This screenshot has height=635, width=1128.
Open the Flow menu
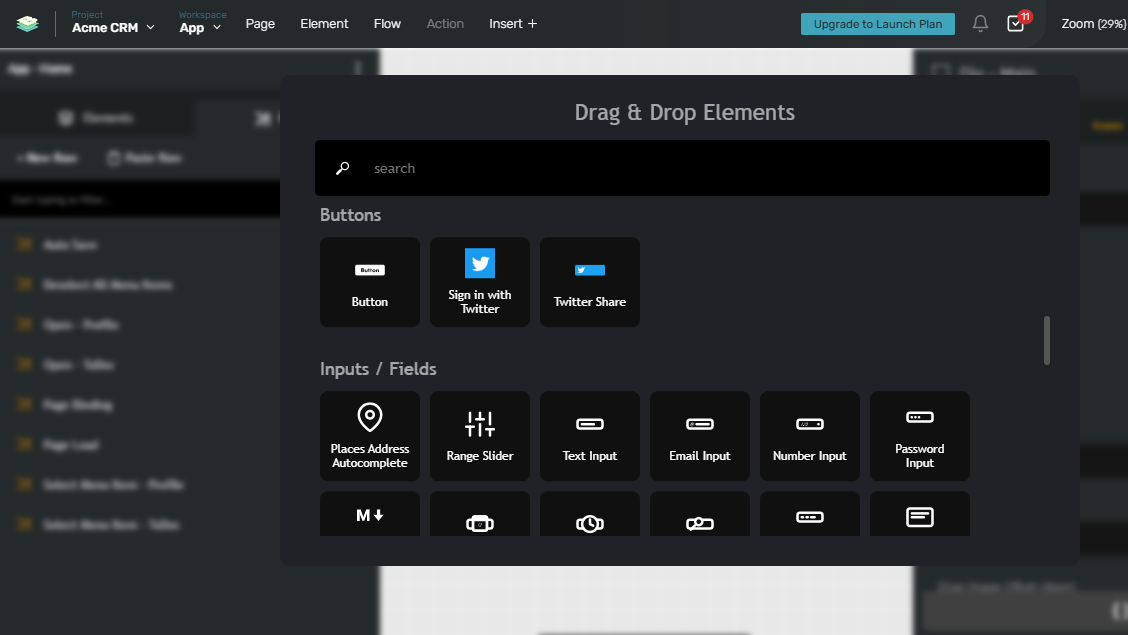tap(387, 24)
